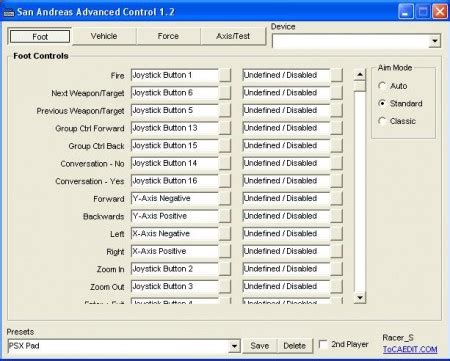The height and width of the screenshot is (361, 450).
Task: Click the Fire secondary Undefined / Disabled field
Action: tap(286, 75)
